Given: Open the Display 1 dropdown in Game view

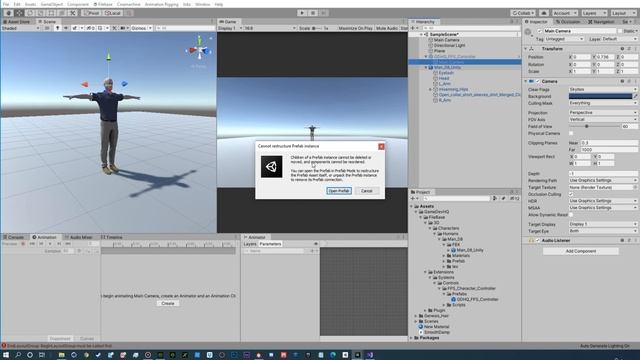Looking at the screenshot, I should click(229, 28).
